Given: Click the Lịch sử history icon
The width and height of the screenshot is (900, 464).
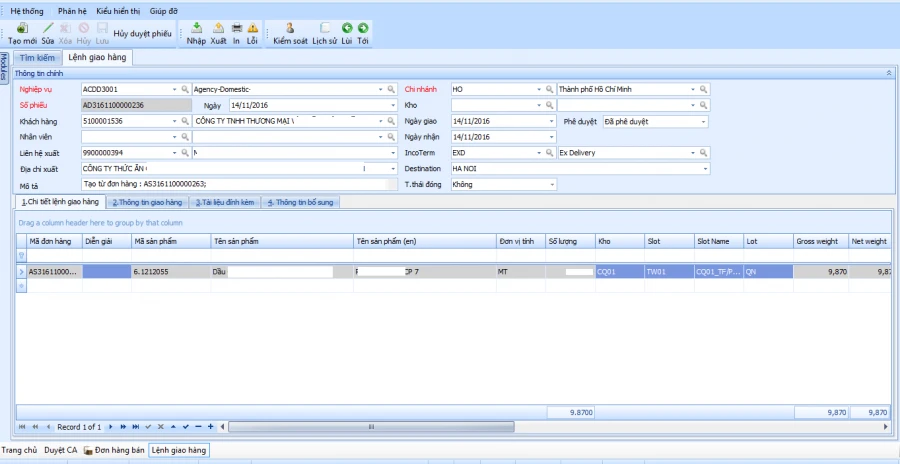Looking at the screenshot, I should [325, 28].
